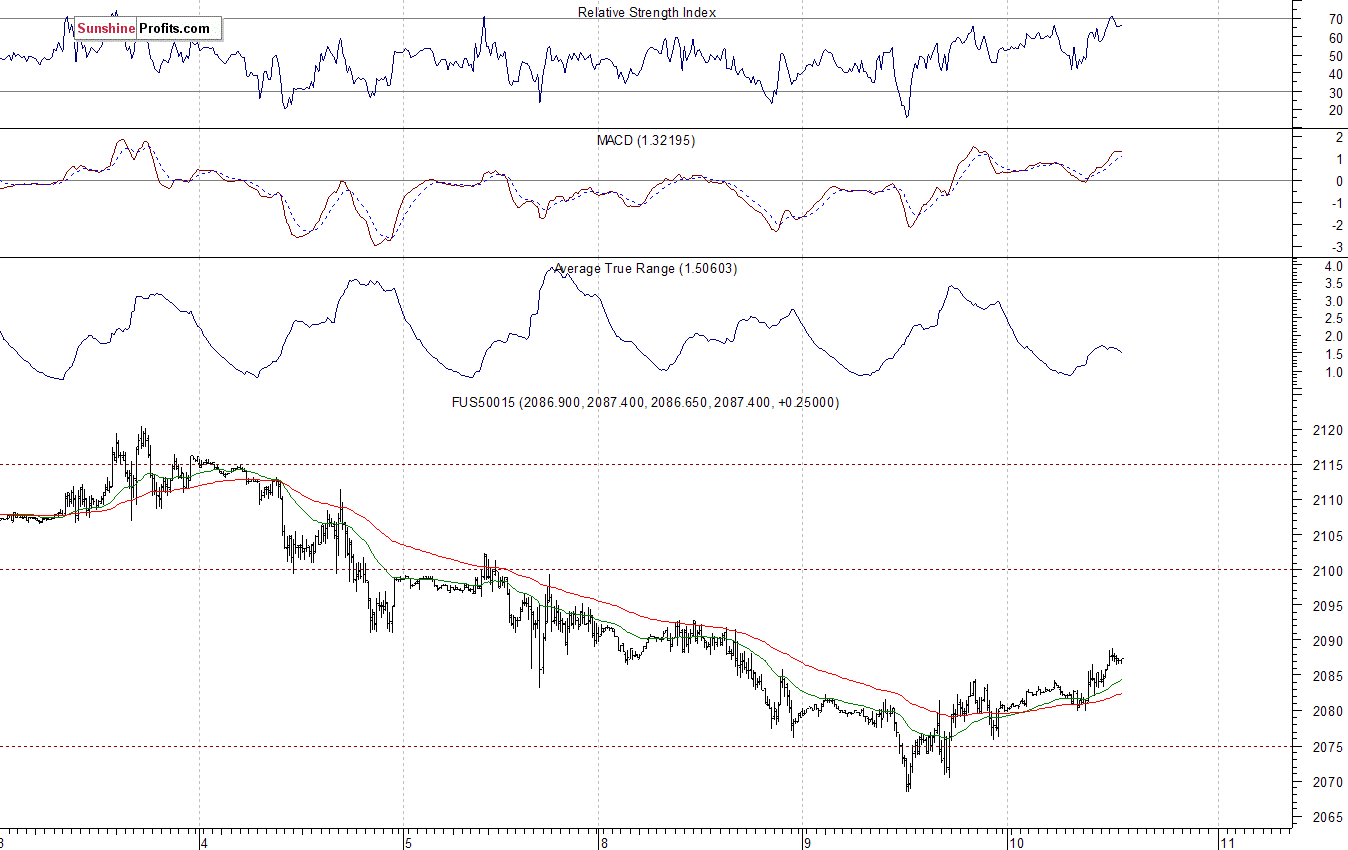Click the 2090 price axis label
The image size is (1348, 850).
point(1329,641)
